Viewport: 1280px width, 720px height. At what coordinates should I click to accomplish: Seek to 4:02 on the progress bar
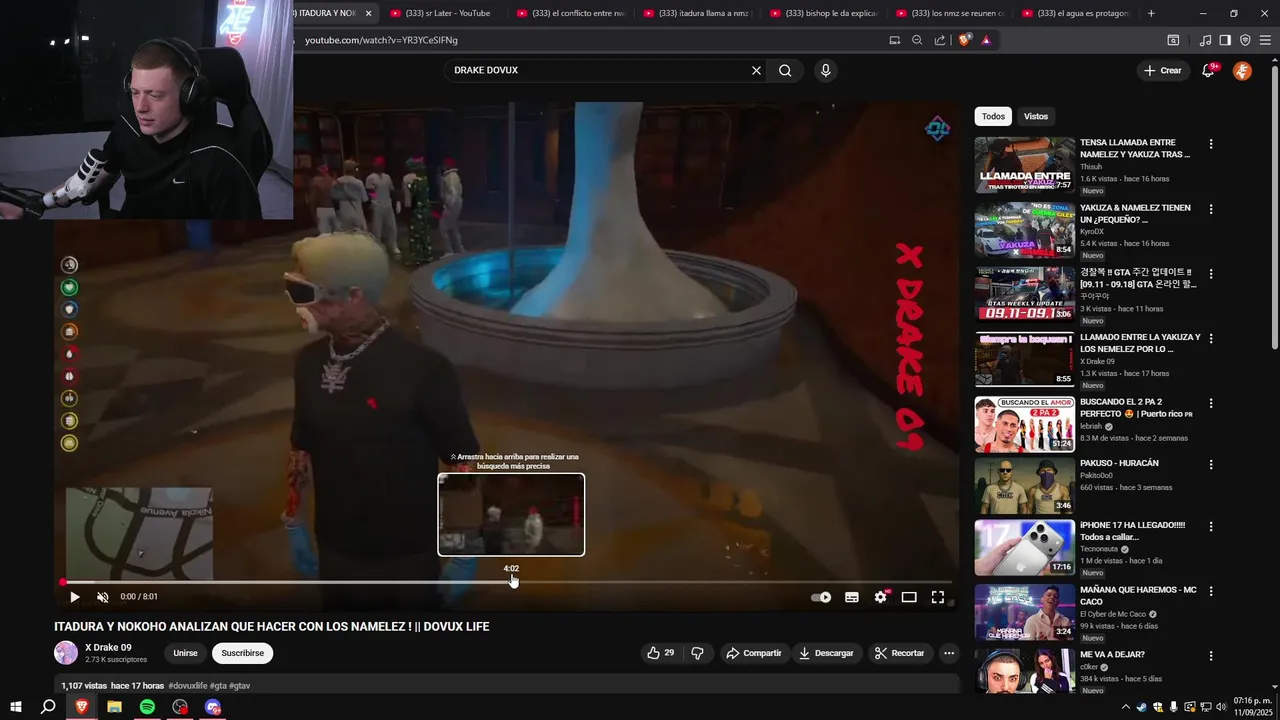511,581
